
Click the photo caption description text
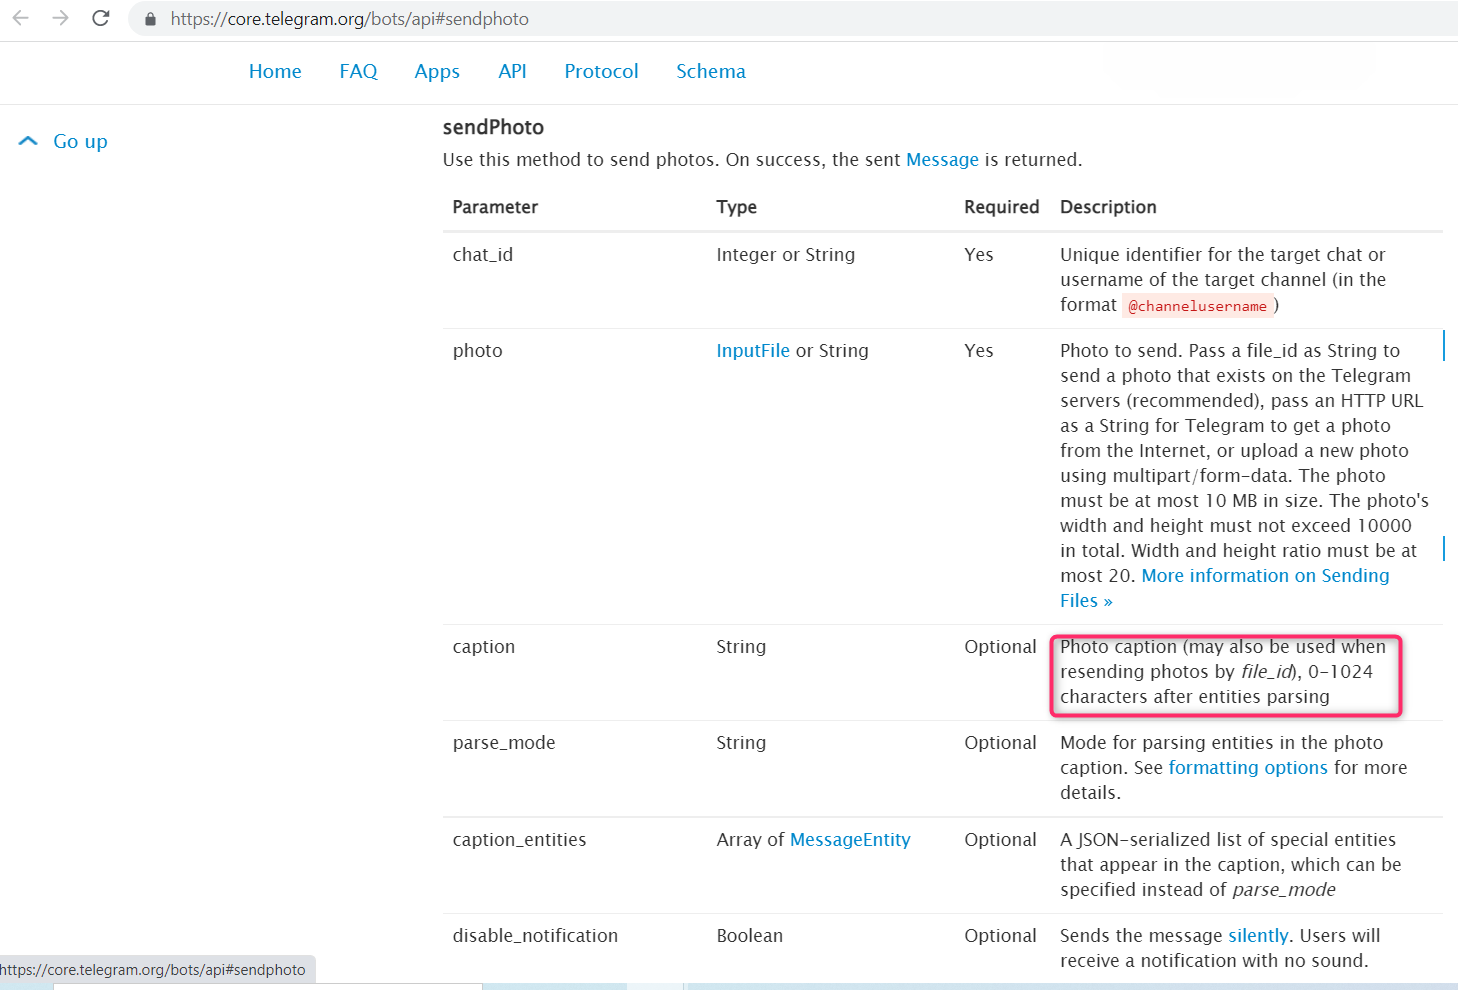(1223, 671)
